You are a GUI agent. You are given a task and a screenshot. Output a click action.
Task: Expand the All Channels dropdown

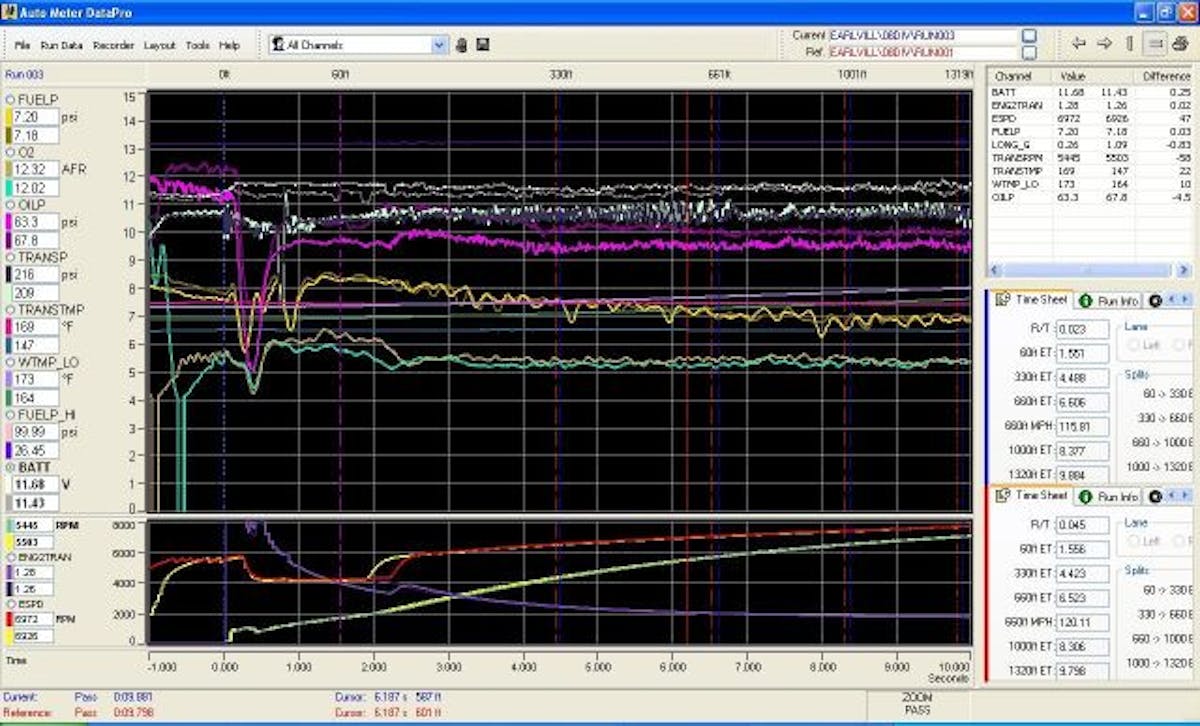click(439, 45)
